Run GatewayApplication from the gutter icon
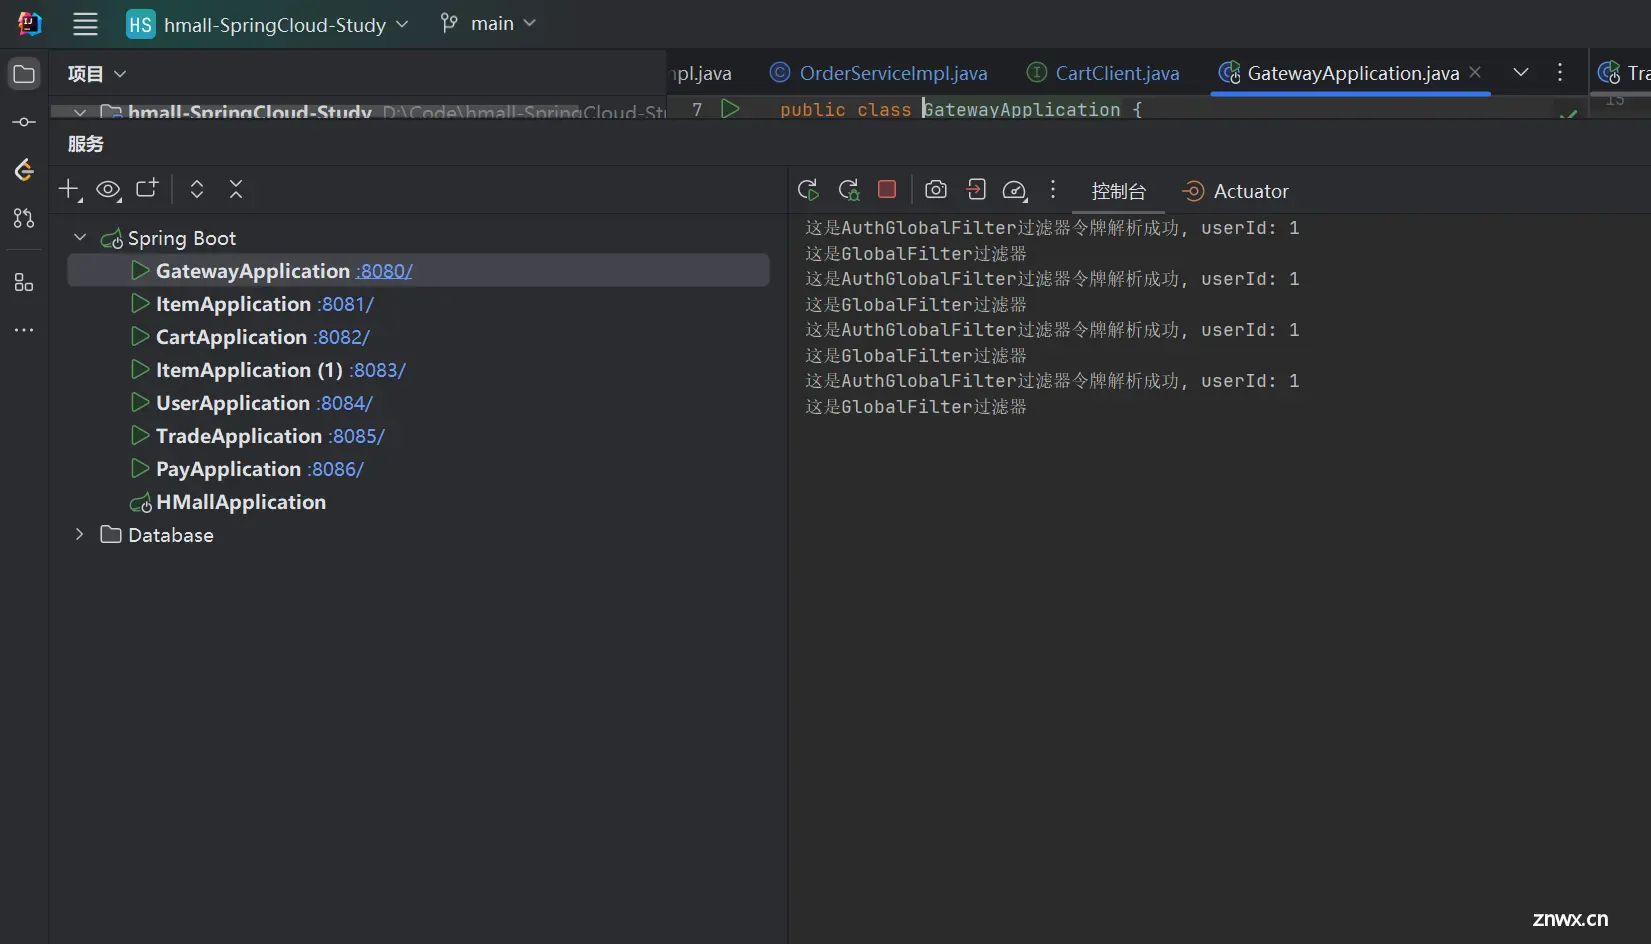 coord(731,108)
